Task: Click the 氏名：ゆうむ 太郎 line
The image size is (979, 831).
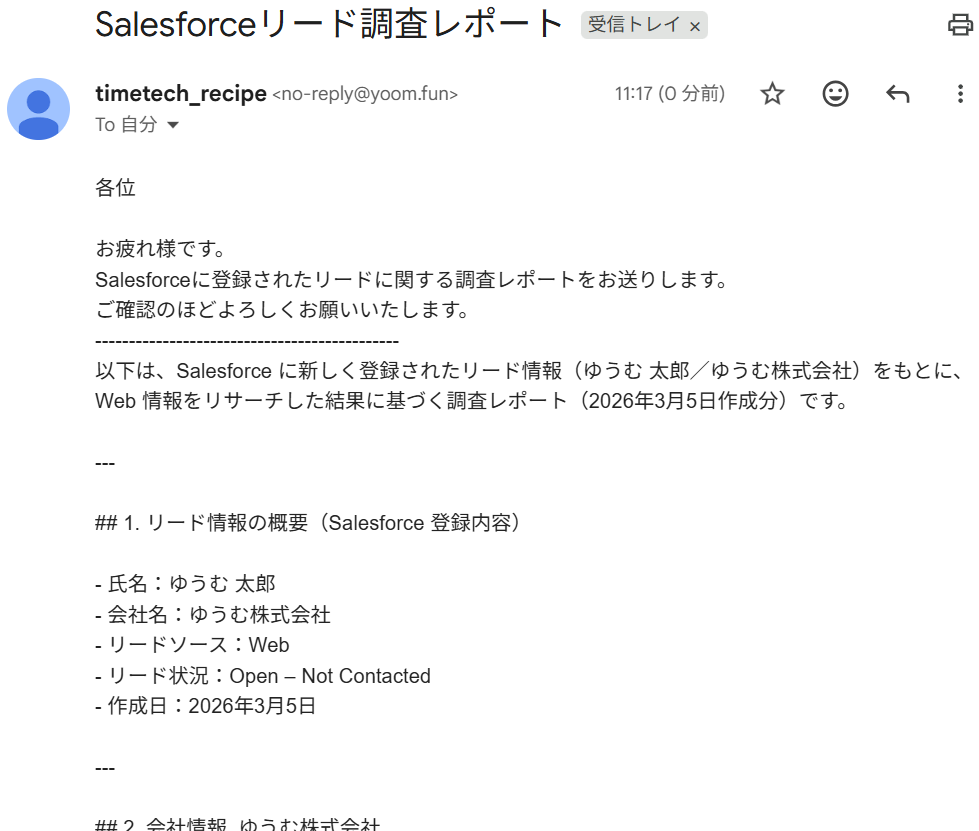Action: (190, 583)
